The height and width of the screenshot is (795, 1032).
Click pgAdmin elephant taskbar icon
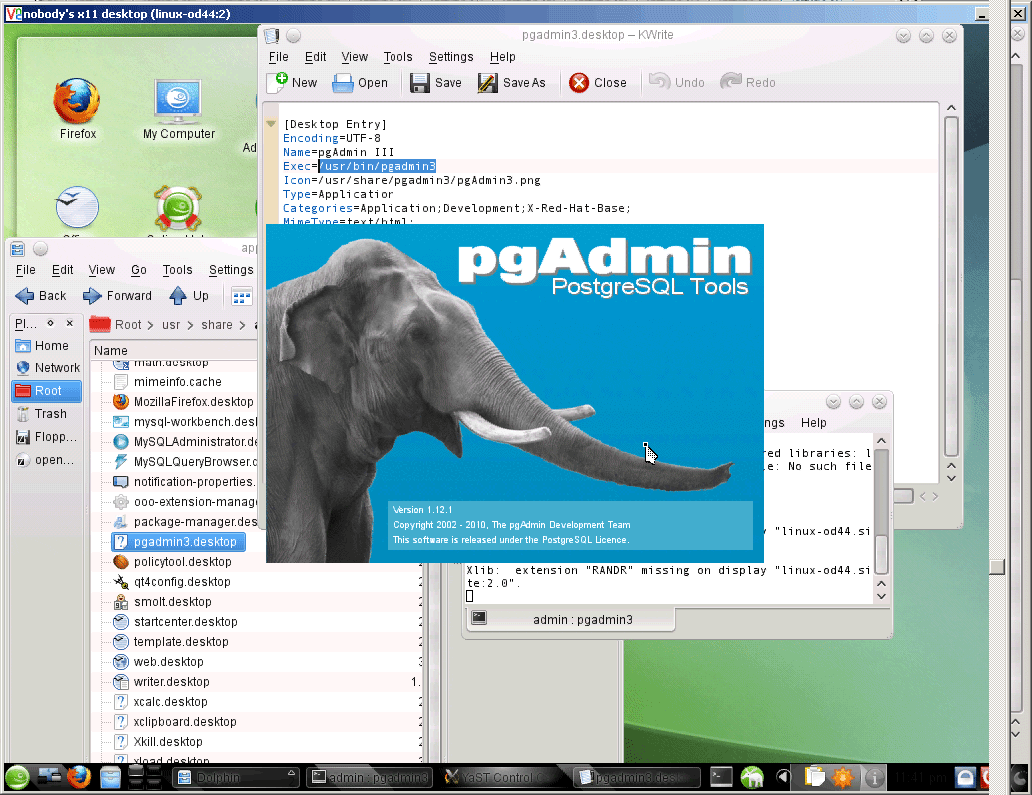[752, 777]
